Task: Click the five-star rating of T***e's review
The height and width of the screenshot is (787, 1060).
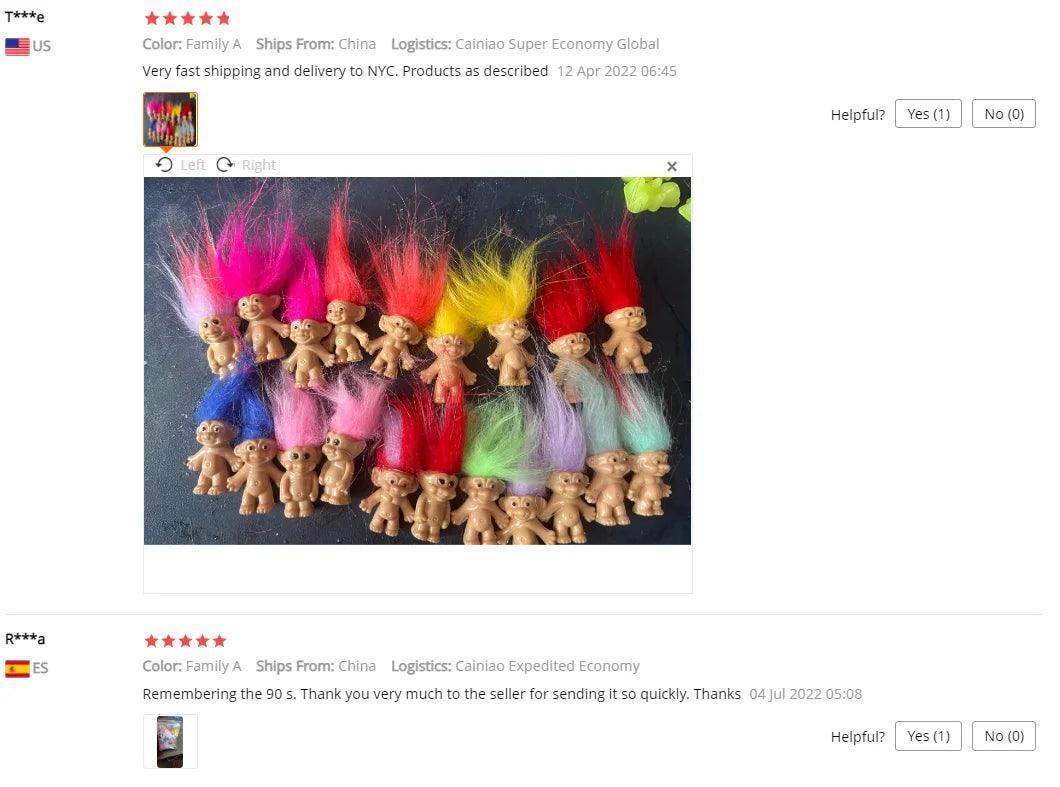Action: tap(187, 18)
